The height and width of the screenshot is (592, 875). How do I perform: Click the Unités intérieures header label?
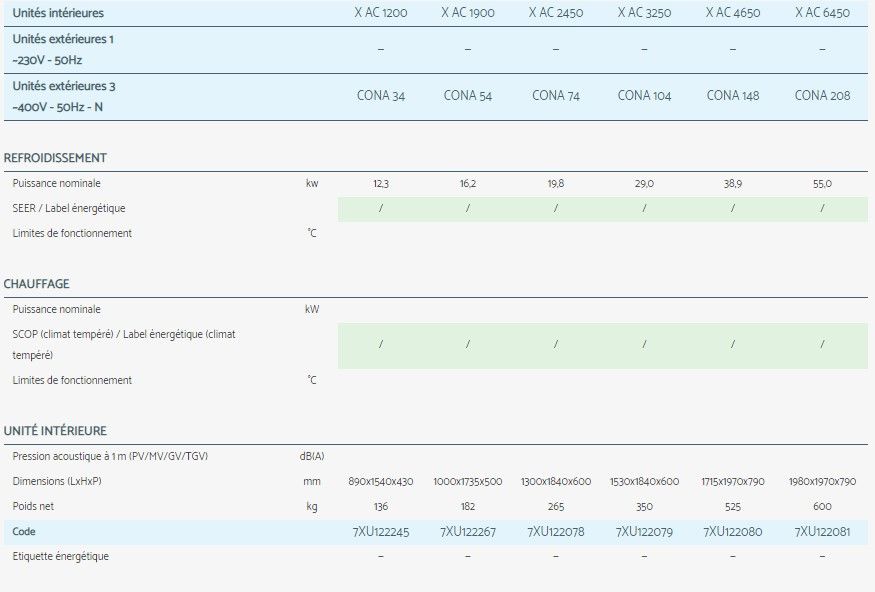coord(58,13)
